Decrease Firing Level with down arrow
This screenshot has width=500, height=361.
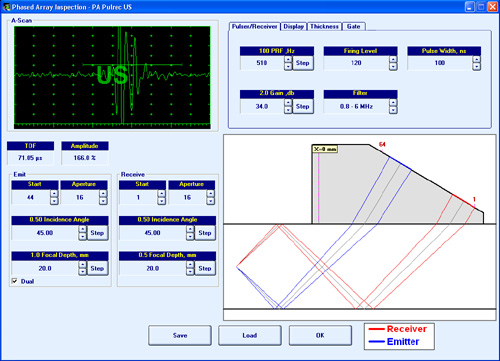coord(393,66)
